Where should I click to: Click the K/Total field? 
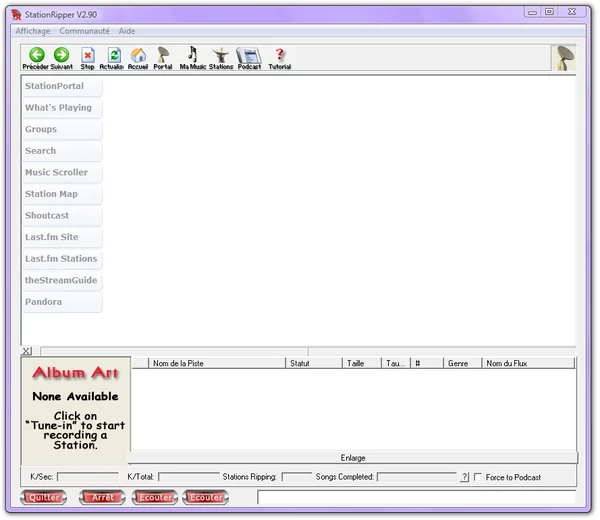(189, 477)
